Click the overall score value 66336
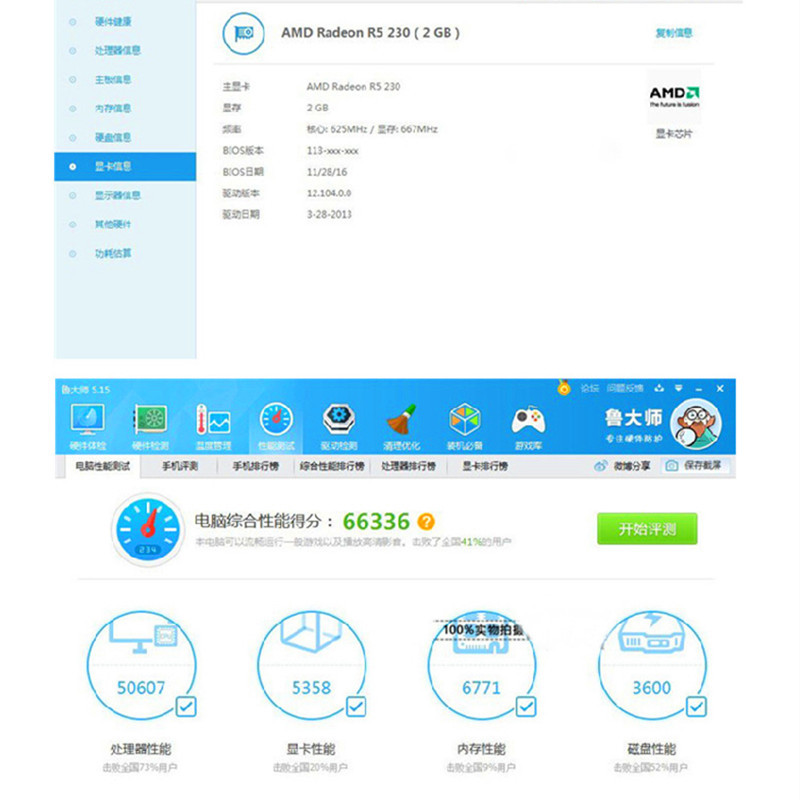Viewport: 800px width, 800px height. click(x=376, y=521)
